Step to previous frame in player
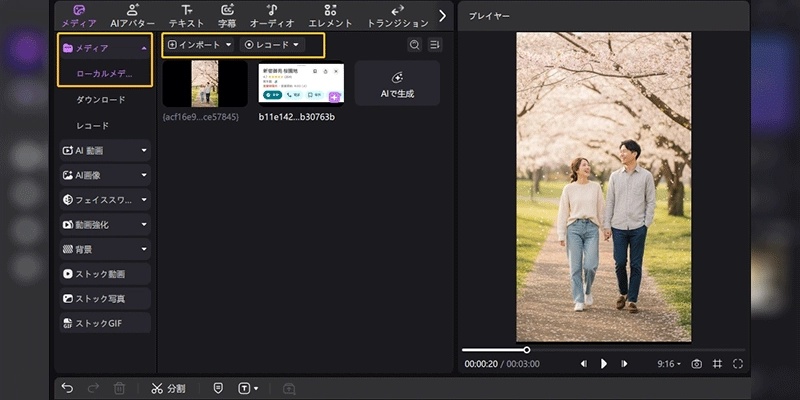The height and width of the screenshot is (400, 800). click(584, 364)
